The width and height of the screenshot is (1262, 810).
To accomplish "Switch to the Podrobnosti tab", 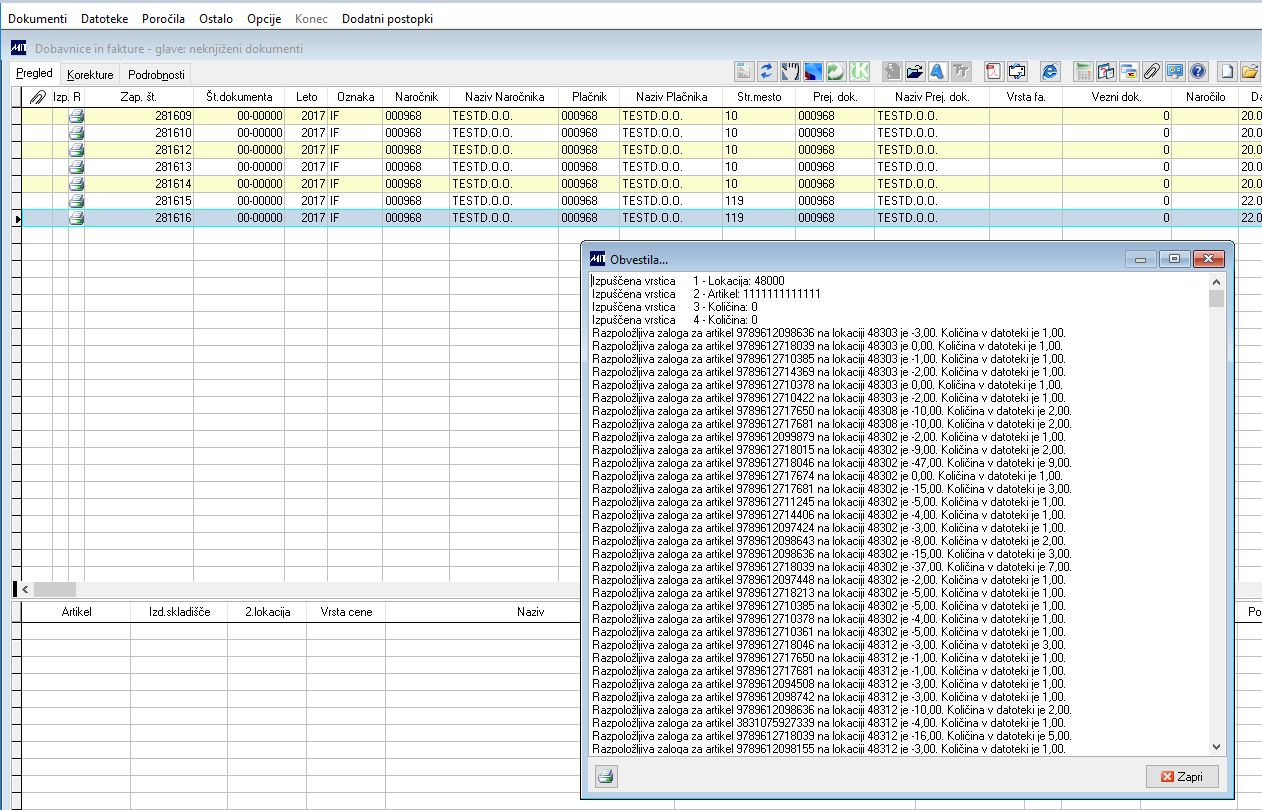I will point(156,75).
